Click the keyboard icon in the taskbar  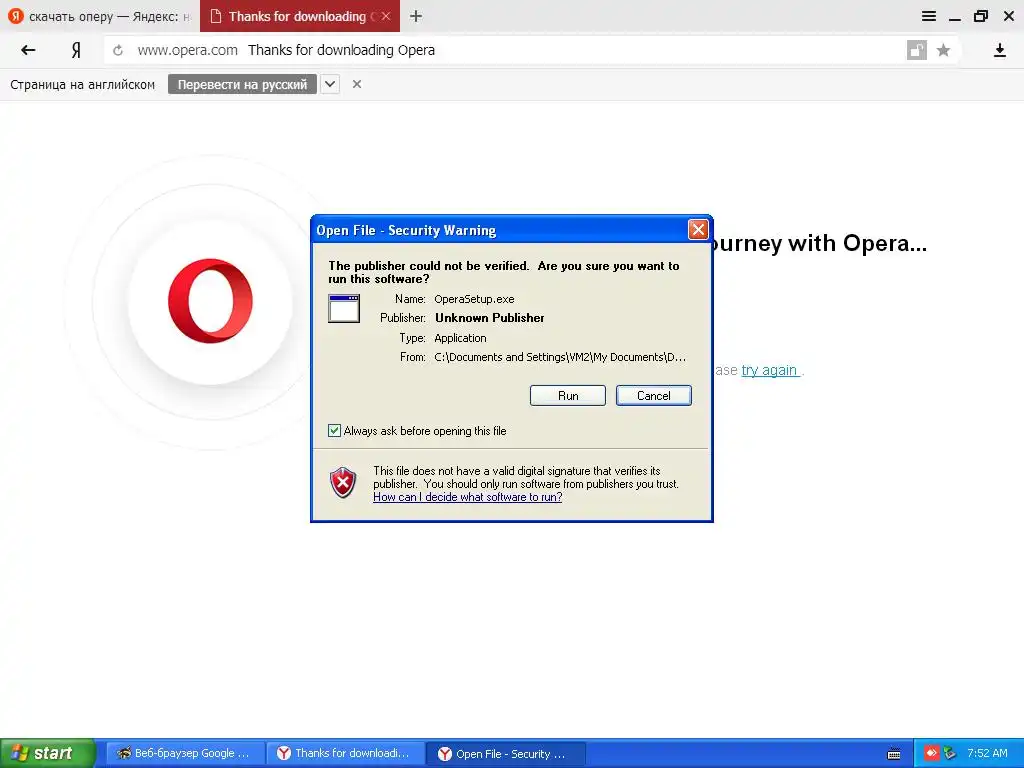click(894, 754)
